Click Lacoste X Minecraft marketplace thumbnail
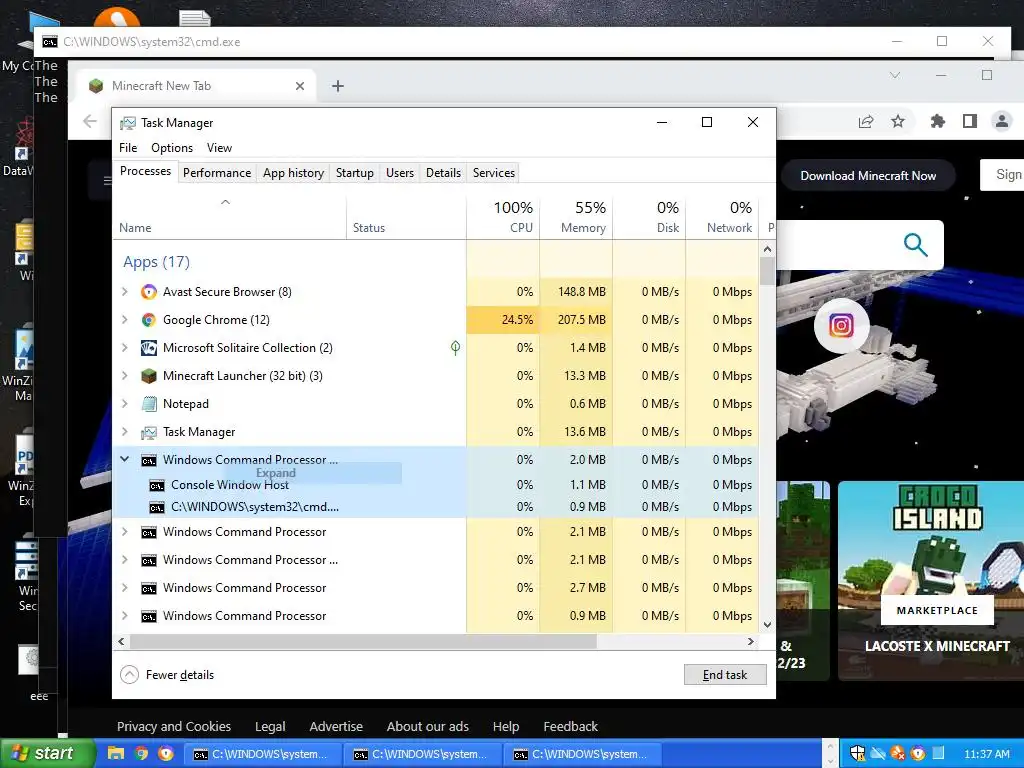1024x768 pixels. [x=931, y=580]
